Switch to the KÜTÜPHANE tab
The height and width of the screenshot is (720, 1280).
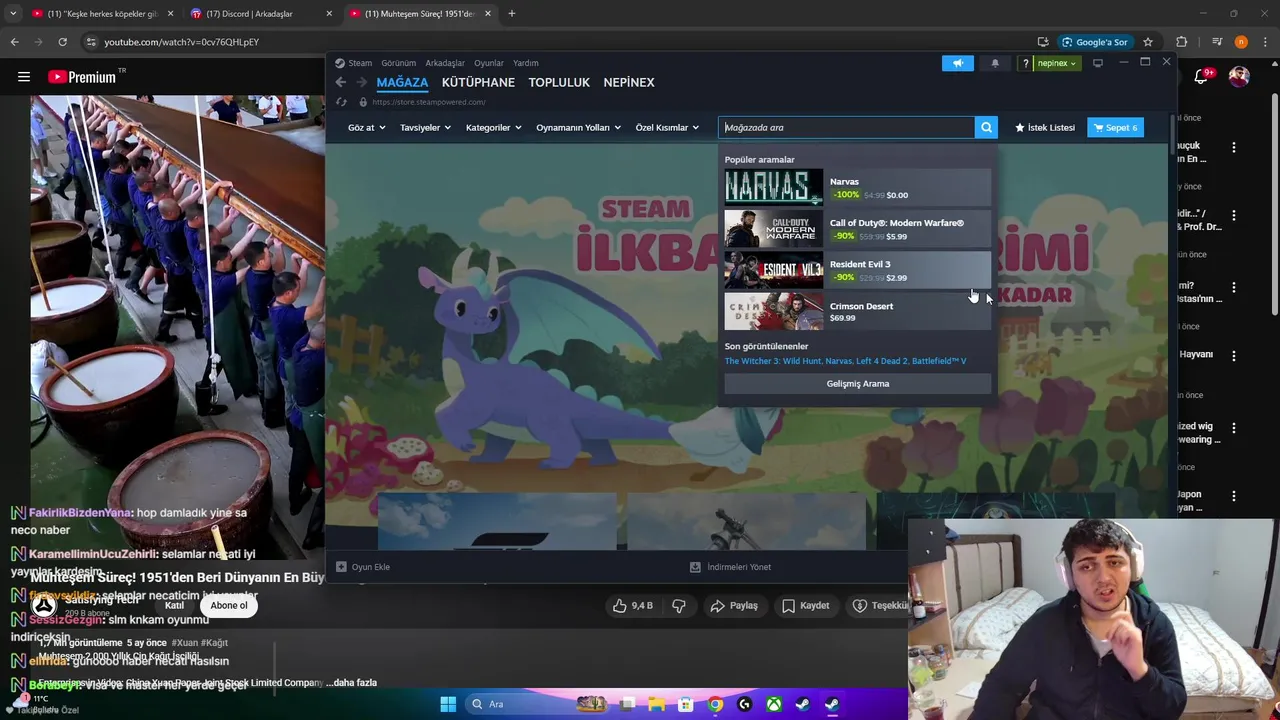478,82
